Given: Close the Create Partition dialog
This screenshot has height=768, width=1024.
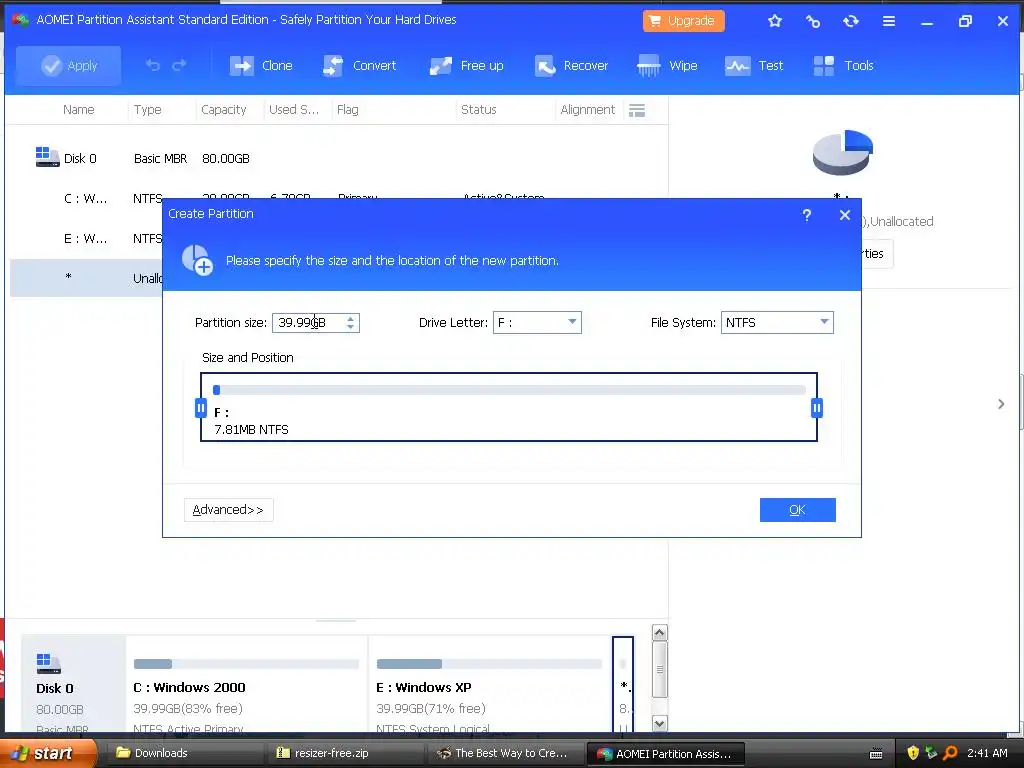Looking at the screenshot, I should 844,215.
